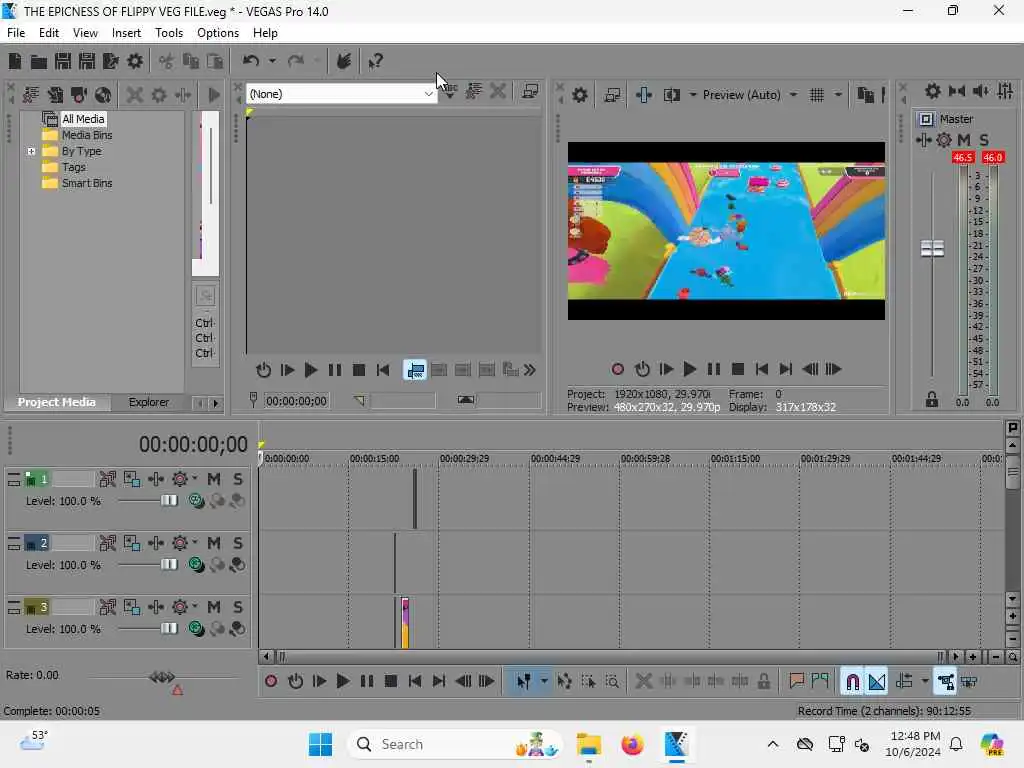Play video in the preview window

click(690, 370)
